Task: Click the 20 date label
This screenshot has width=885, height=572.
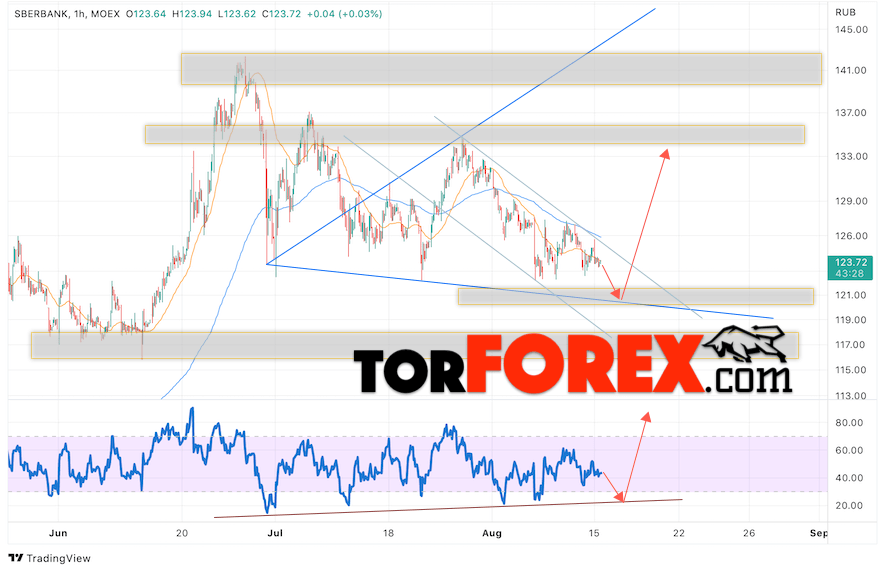Action: click(182, 533)
